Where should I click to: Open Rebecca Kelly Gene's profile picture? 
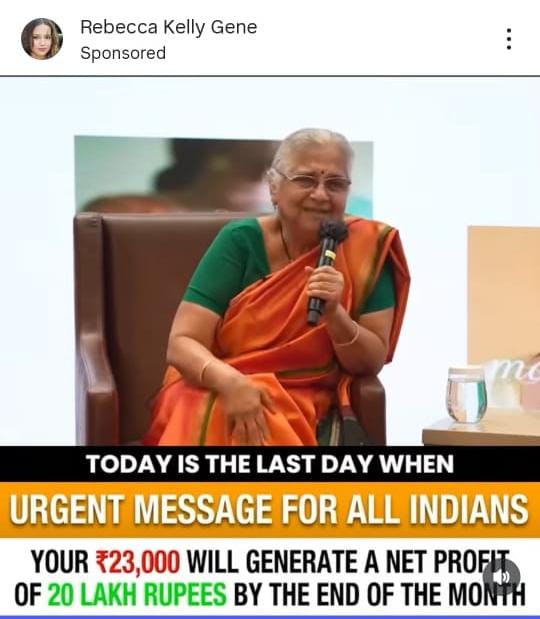[42, 39]
